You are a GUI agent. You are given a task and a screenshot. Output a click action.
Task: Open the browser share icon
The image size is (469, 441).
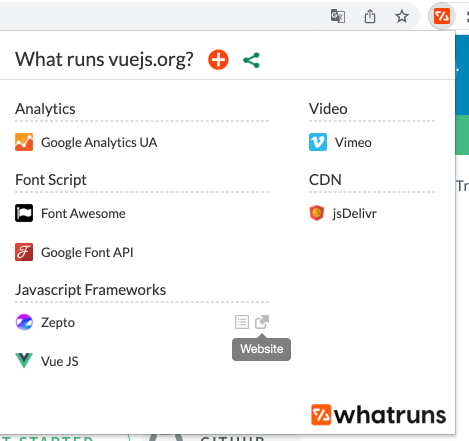tap(370, 16)
